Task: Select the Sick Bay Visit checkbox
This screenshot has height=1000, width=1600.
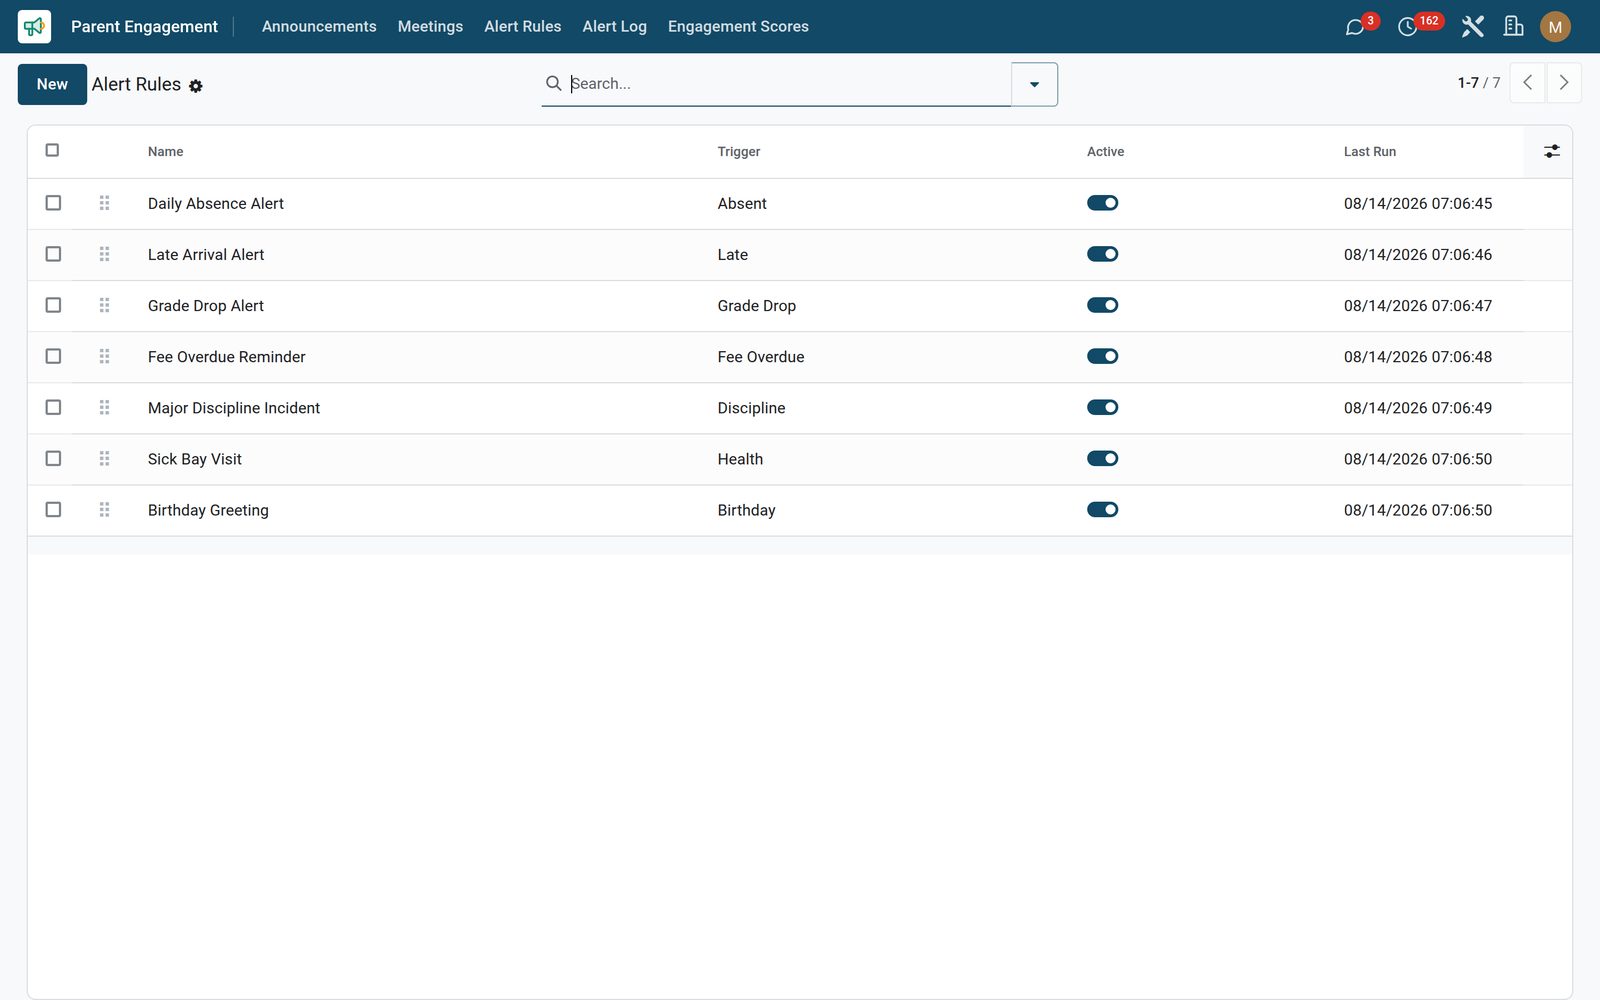Action: click(x=53, y=458)
